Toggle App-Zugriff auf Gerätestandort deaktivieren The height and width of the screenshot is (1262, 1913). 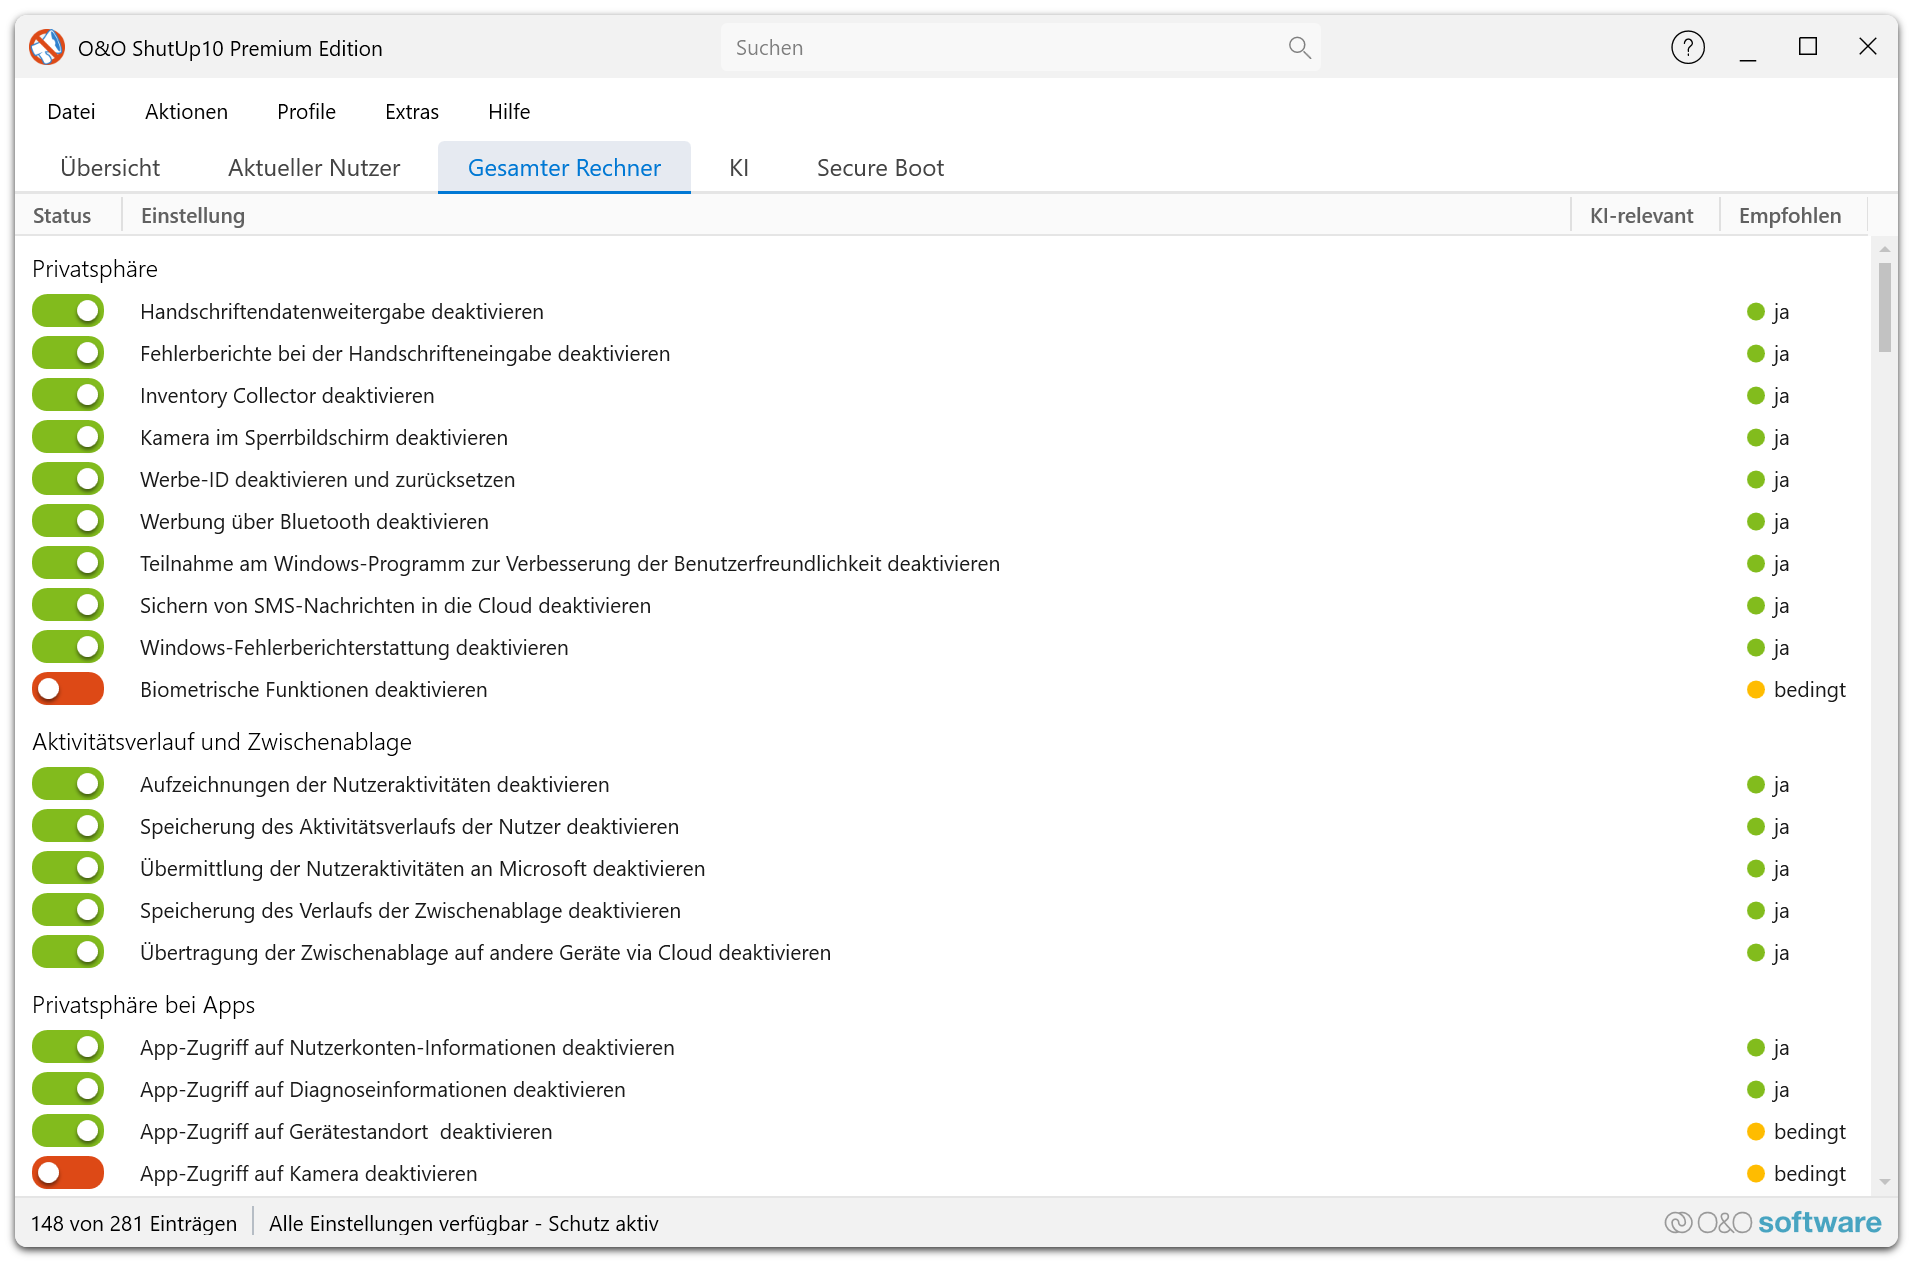click(68, 1131)
